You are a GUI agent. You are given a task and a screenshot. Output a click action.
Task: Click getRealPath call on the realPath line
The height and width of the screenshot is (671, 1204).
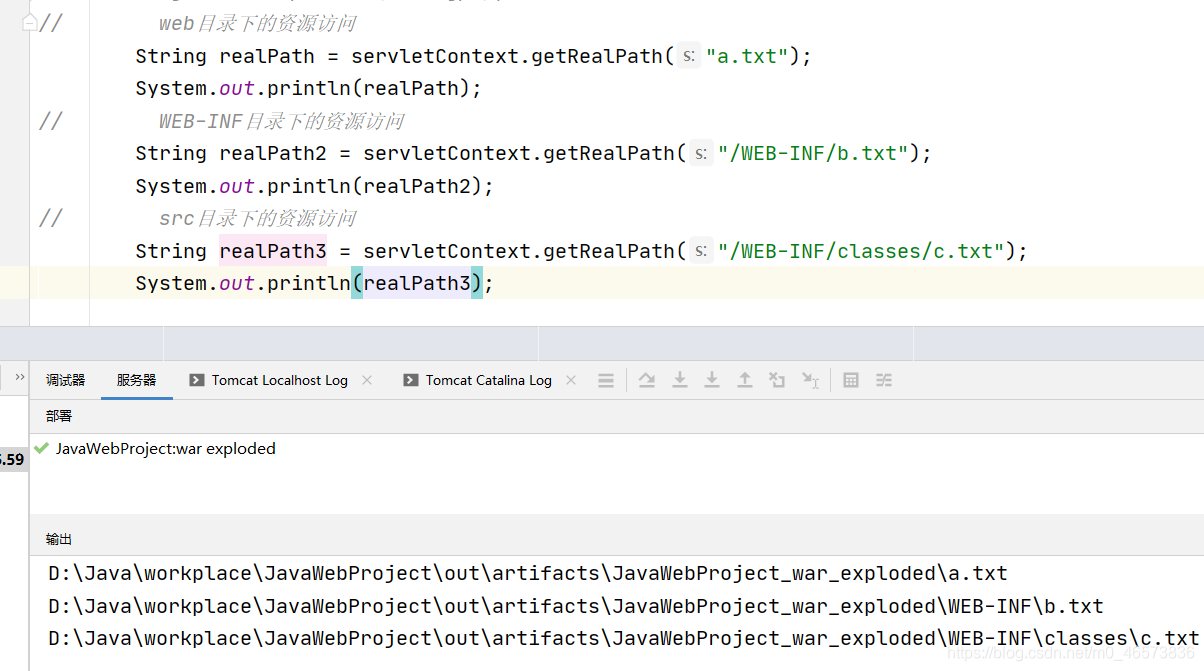tap(597, 56)
